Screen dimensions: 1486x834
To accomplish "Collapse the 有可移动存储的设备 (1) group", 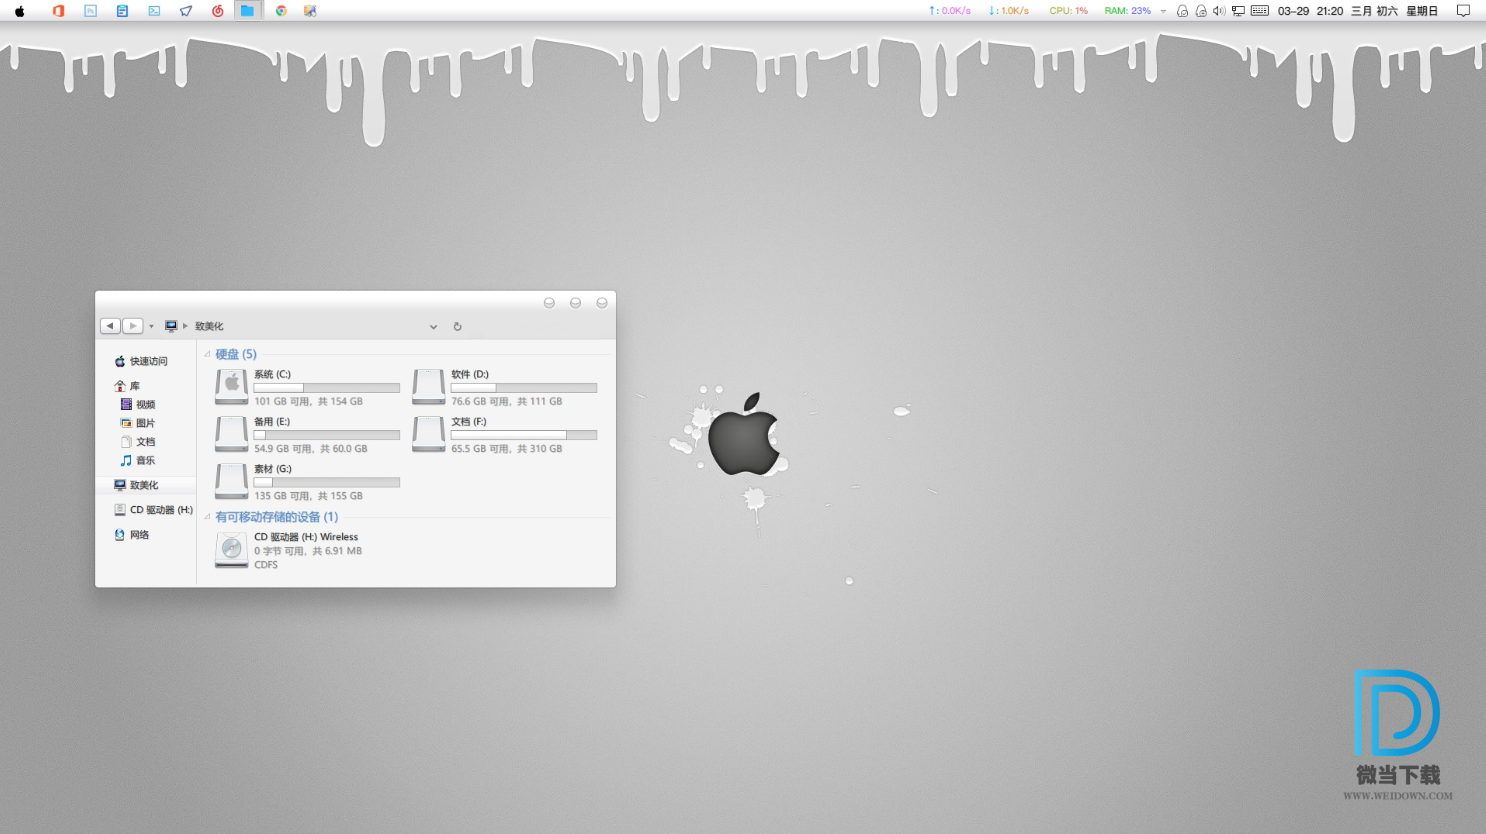I will (208, 517).
